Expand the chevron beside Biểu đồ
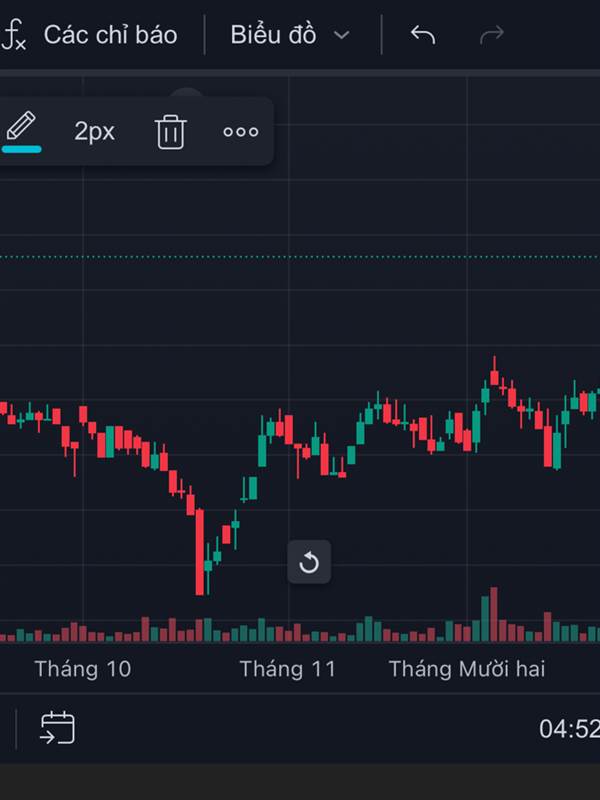The height and width of the screenshot is (800, 600). pos(342,36)
